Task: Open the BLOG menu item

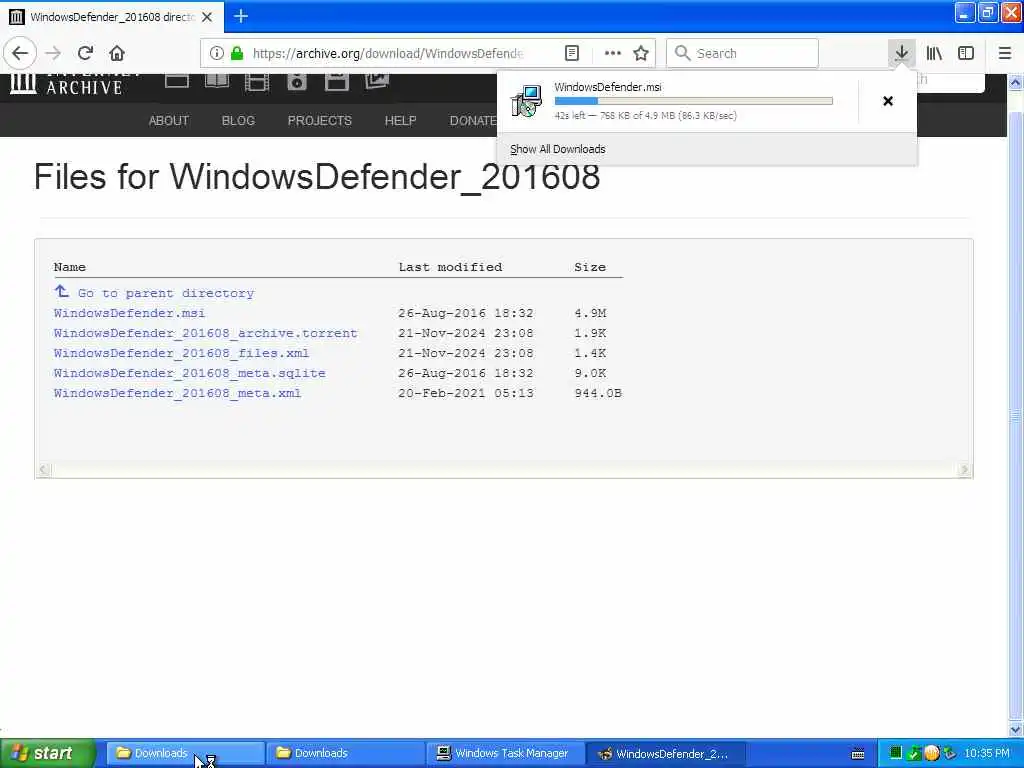Action: click(x=238, y=121)
